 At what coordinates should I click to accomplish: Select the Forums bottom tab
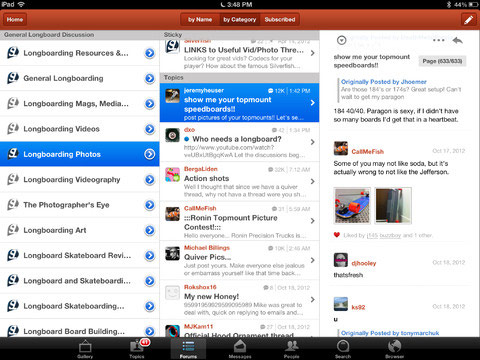pos(188,349)
